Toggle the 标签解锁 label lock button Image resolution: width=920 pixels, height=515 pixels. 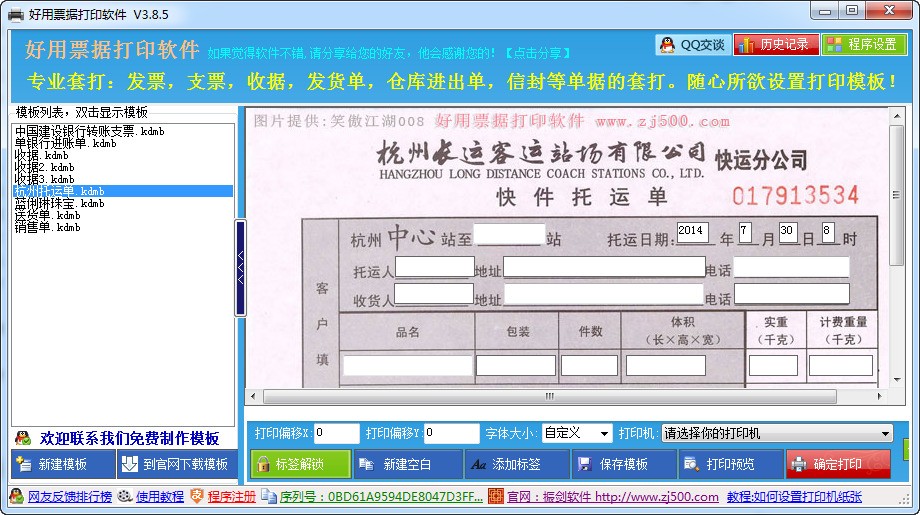[301, 464]
